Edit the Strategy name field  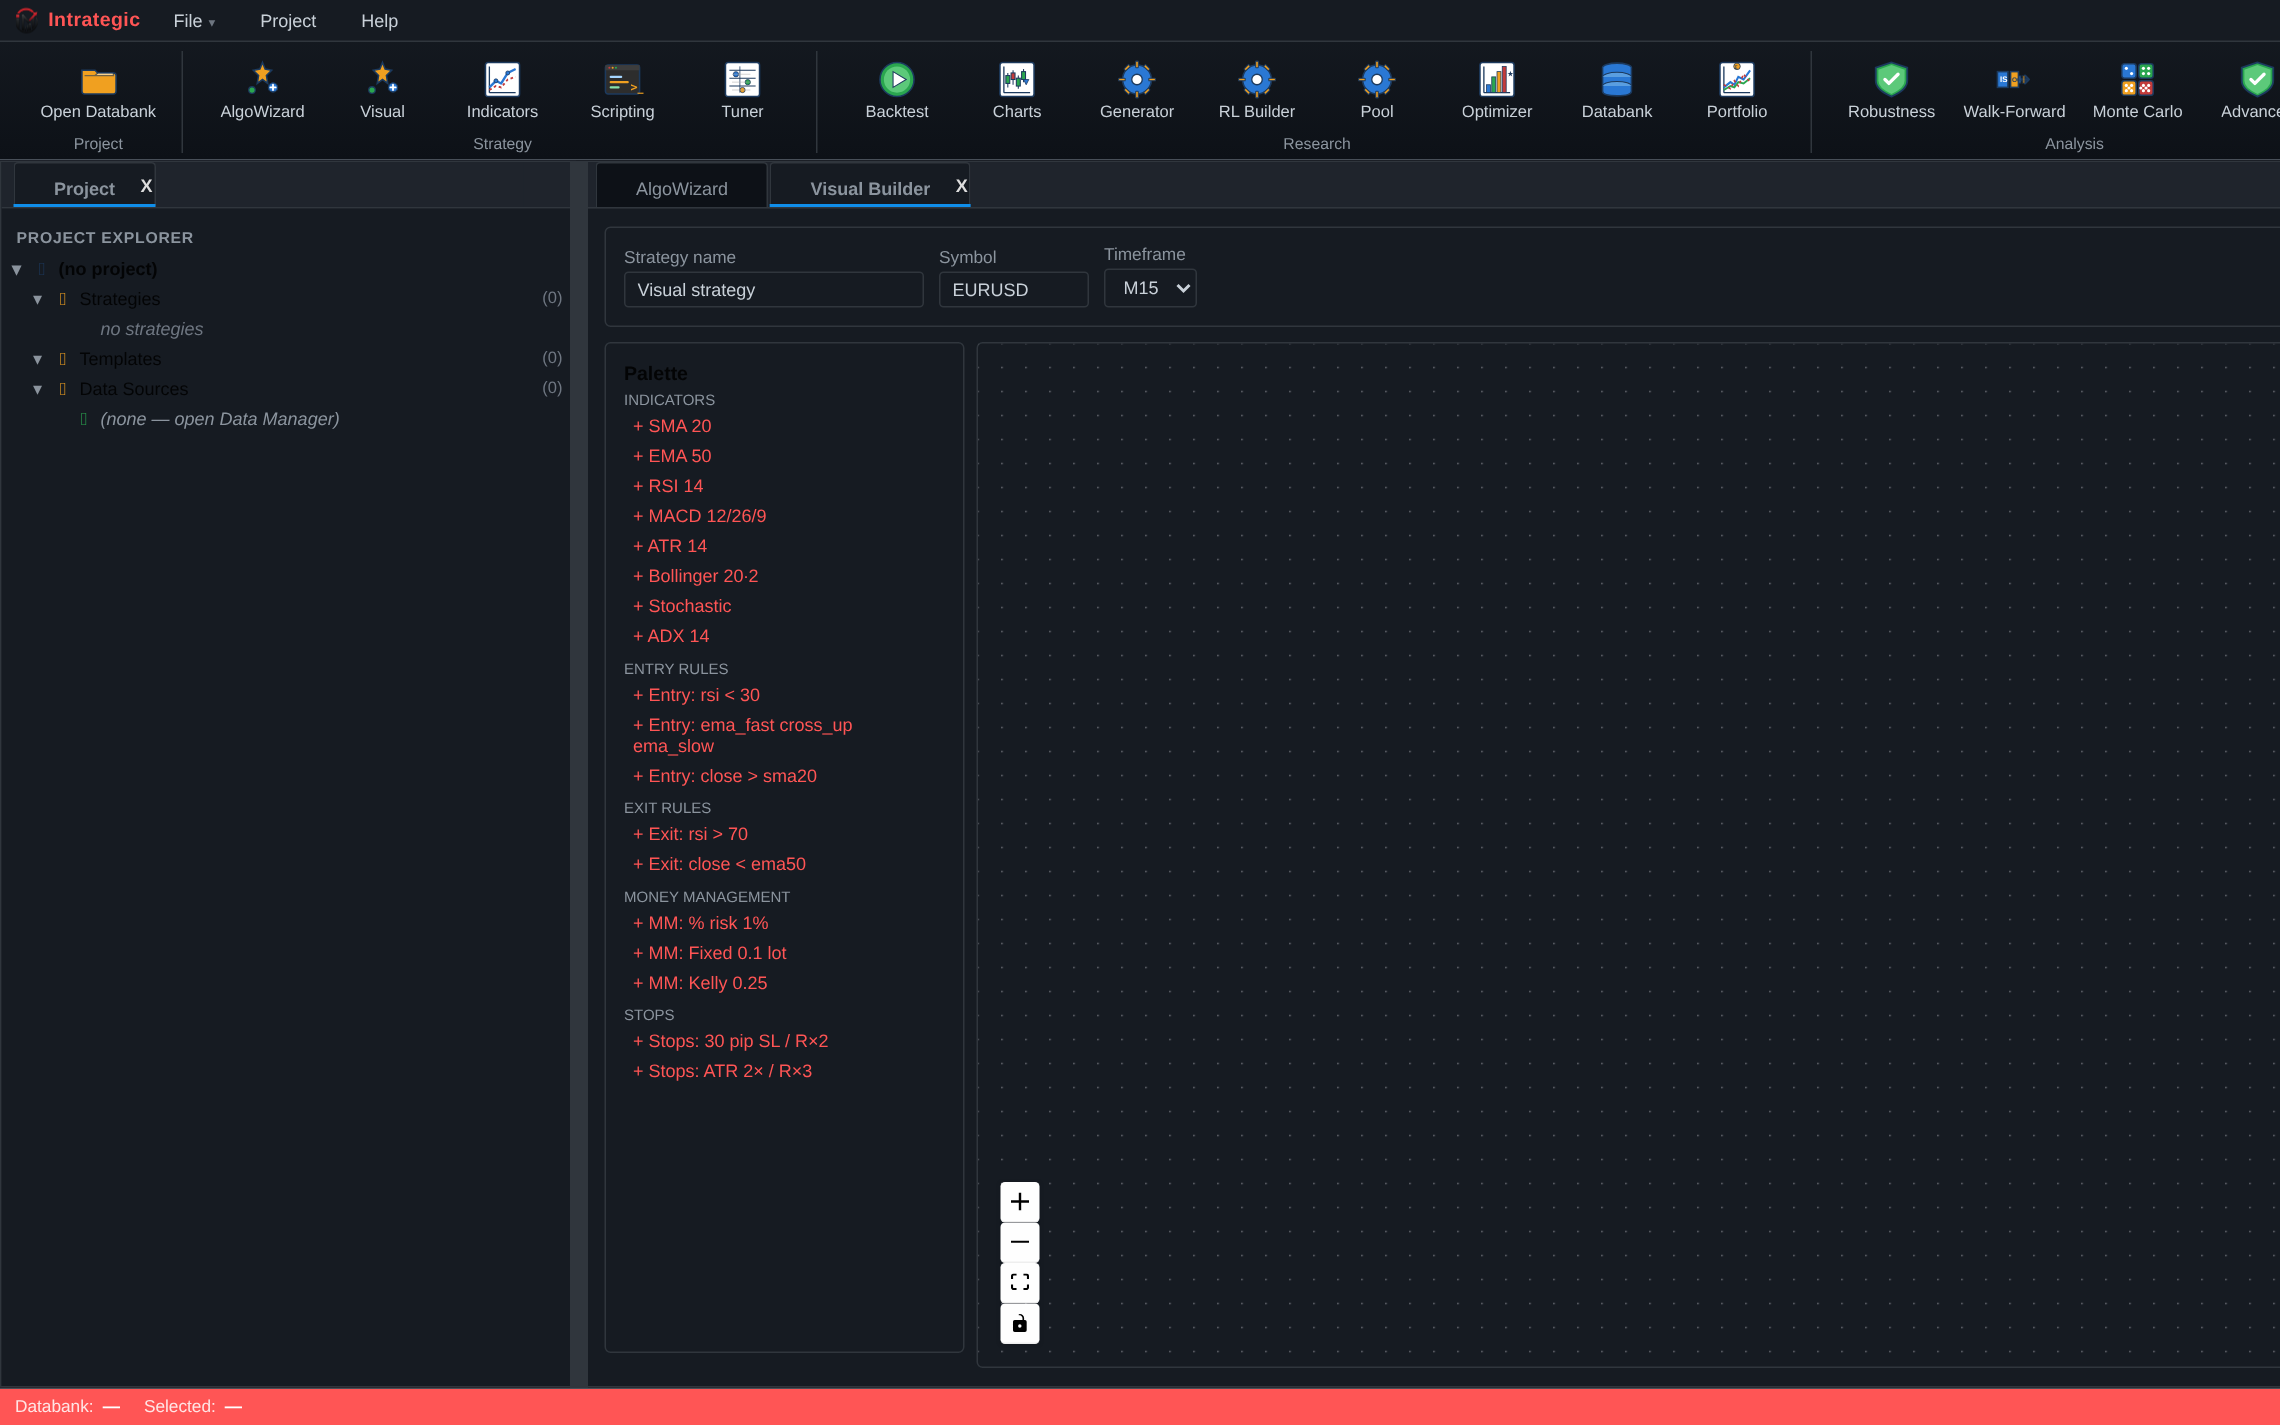point(773,290)
